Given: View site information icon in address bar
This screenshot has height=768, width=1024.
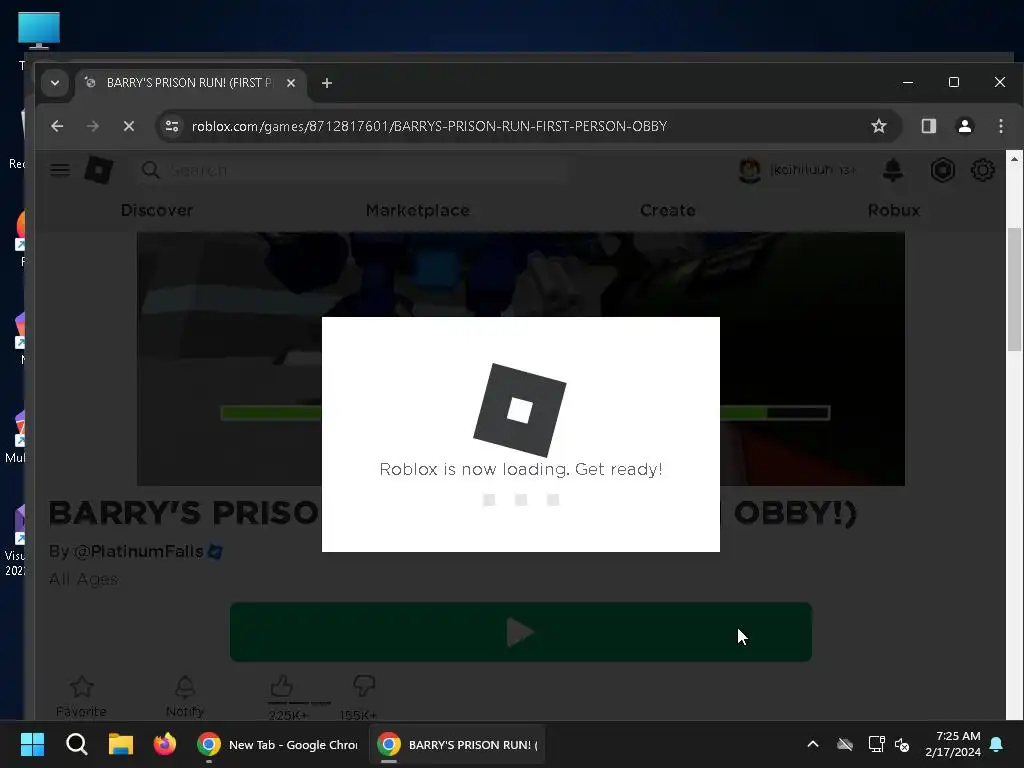Looking at the screenshot, I should click(x=172, y=126).
